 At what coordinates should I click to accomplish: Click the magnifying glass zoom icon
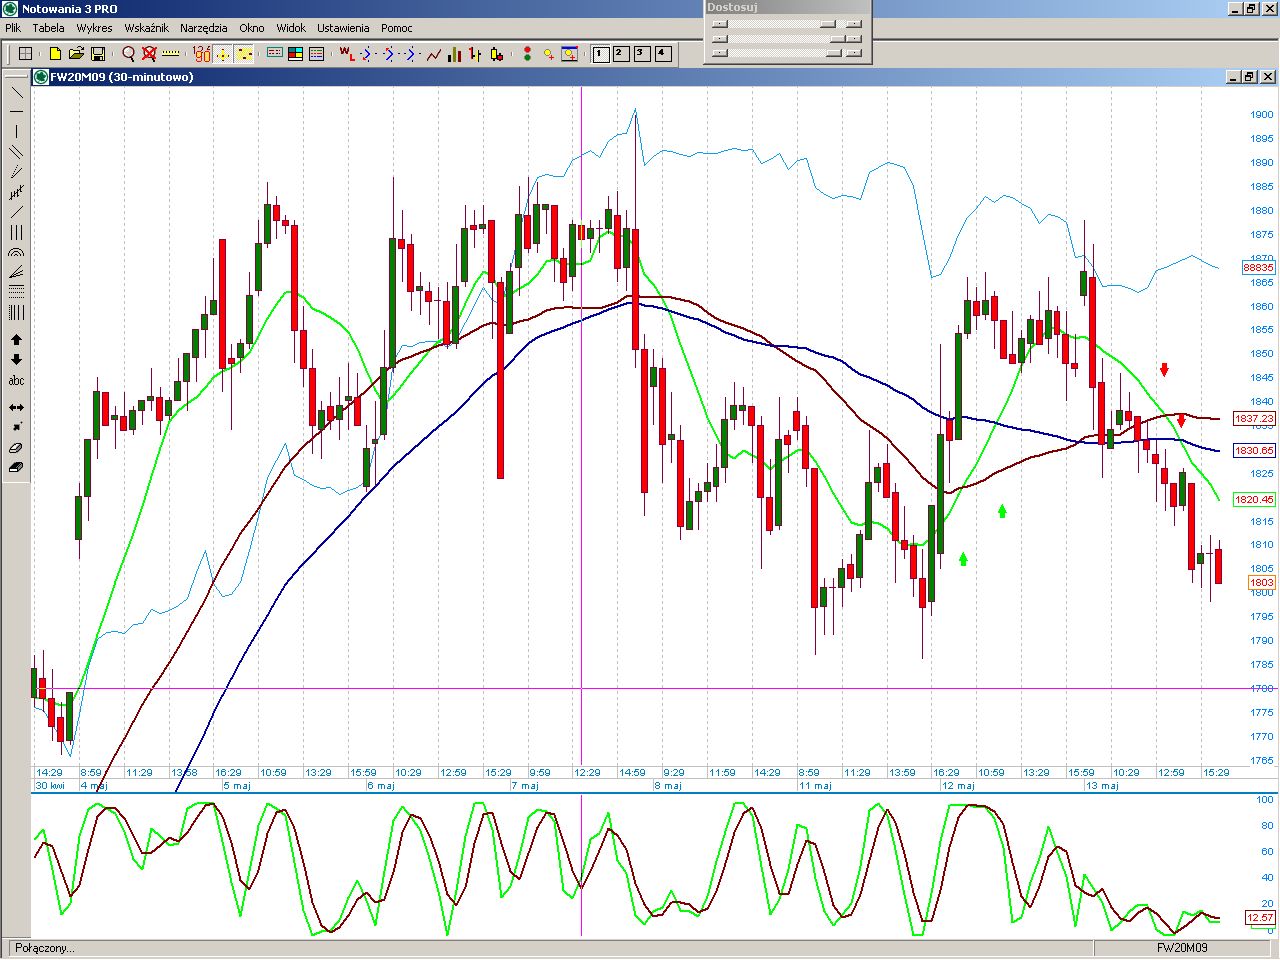pos(128,54)
